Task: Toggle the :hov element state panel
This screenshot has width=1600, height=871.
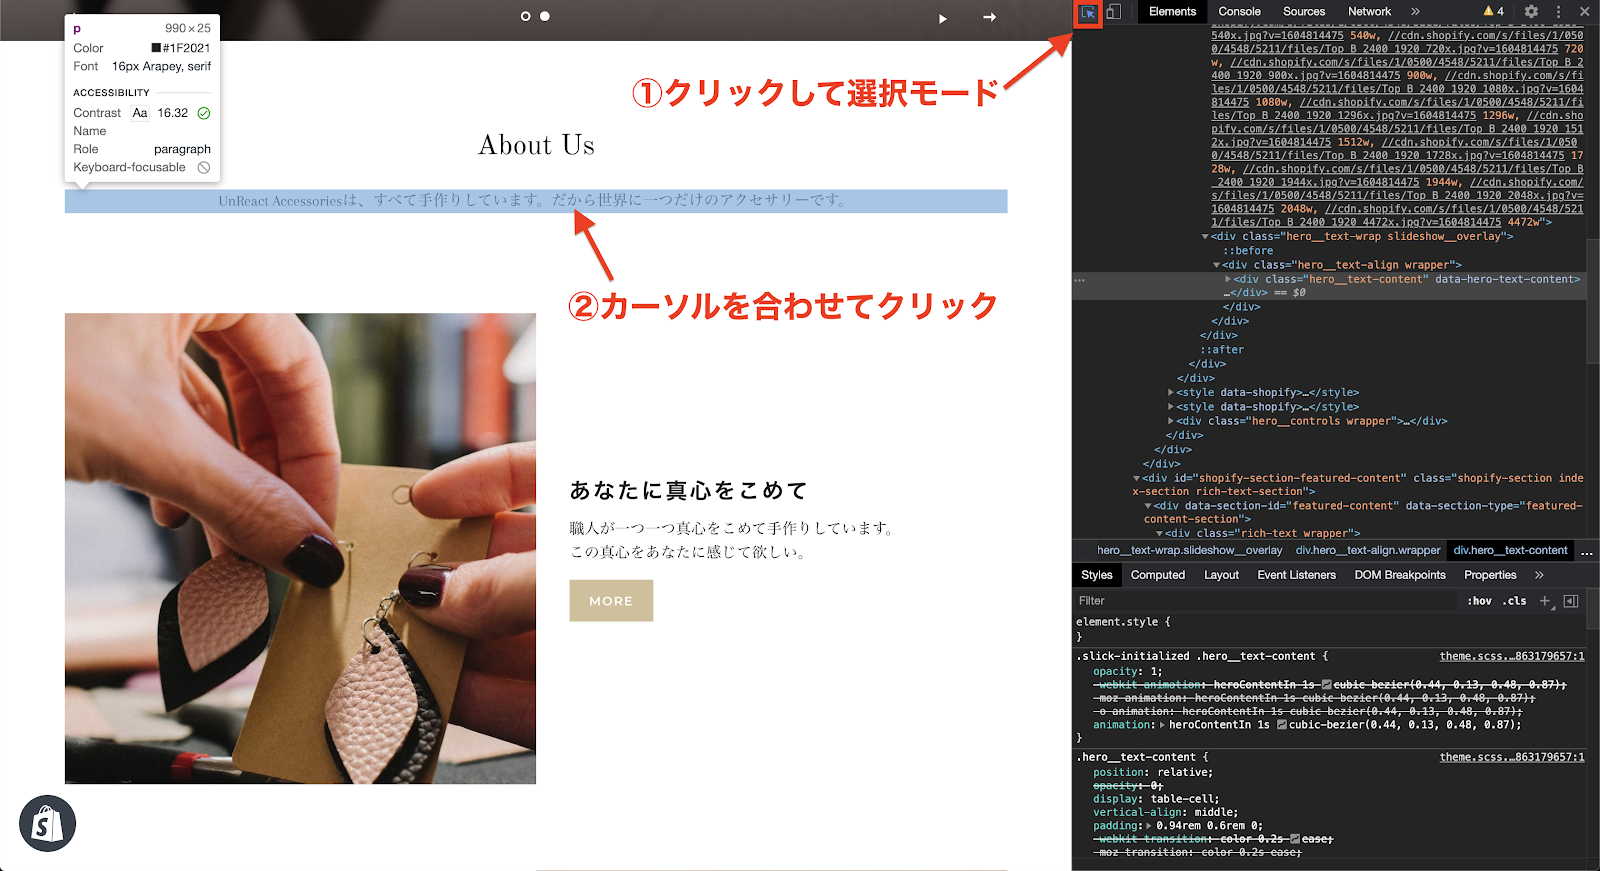Action: click(1479, 601)
